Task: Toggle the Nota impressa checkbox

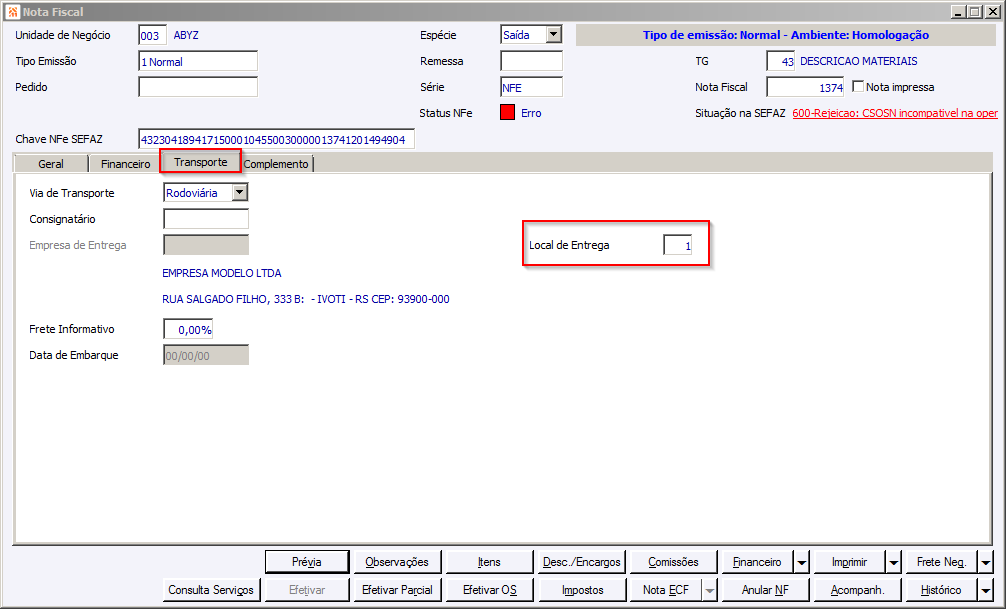Action: point(858,86)
